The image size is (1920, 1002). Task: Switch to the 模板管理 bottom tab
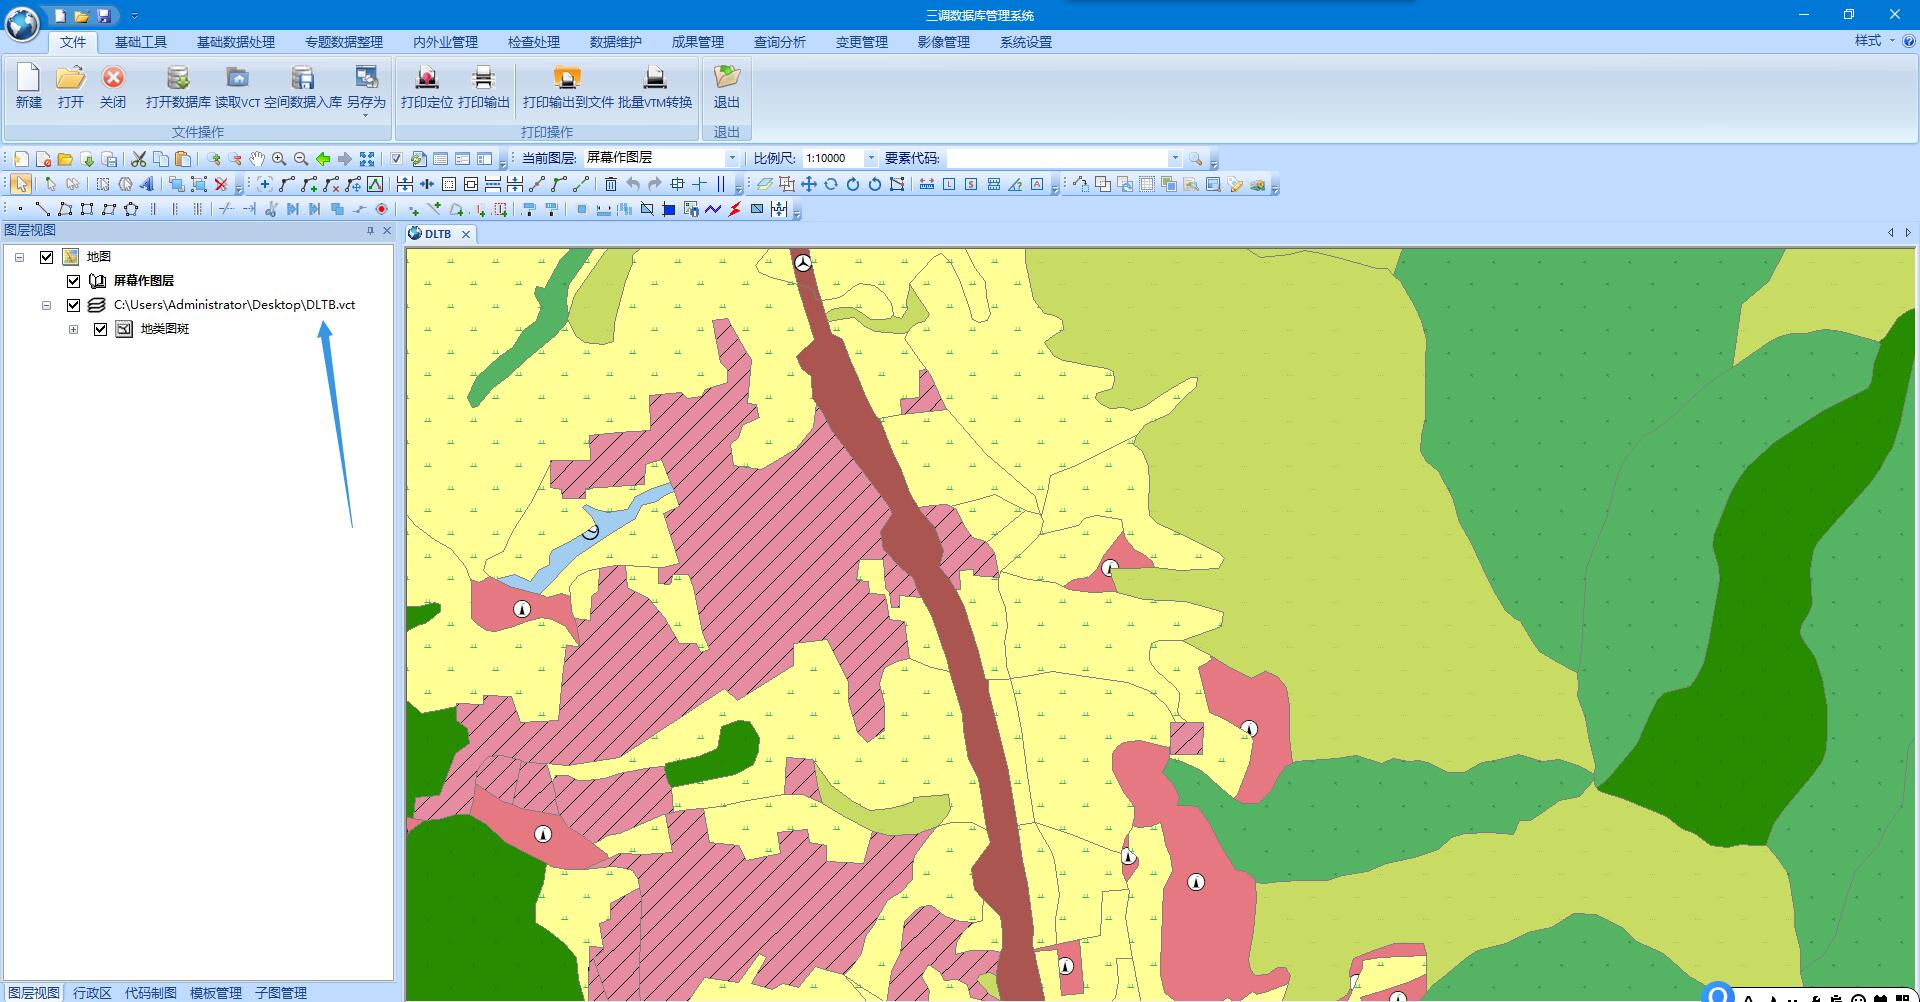pyautogui.click(x=216, y=993)
